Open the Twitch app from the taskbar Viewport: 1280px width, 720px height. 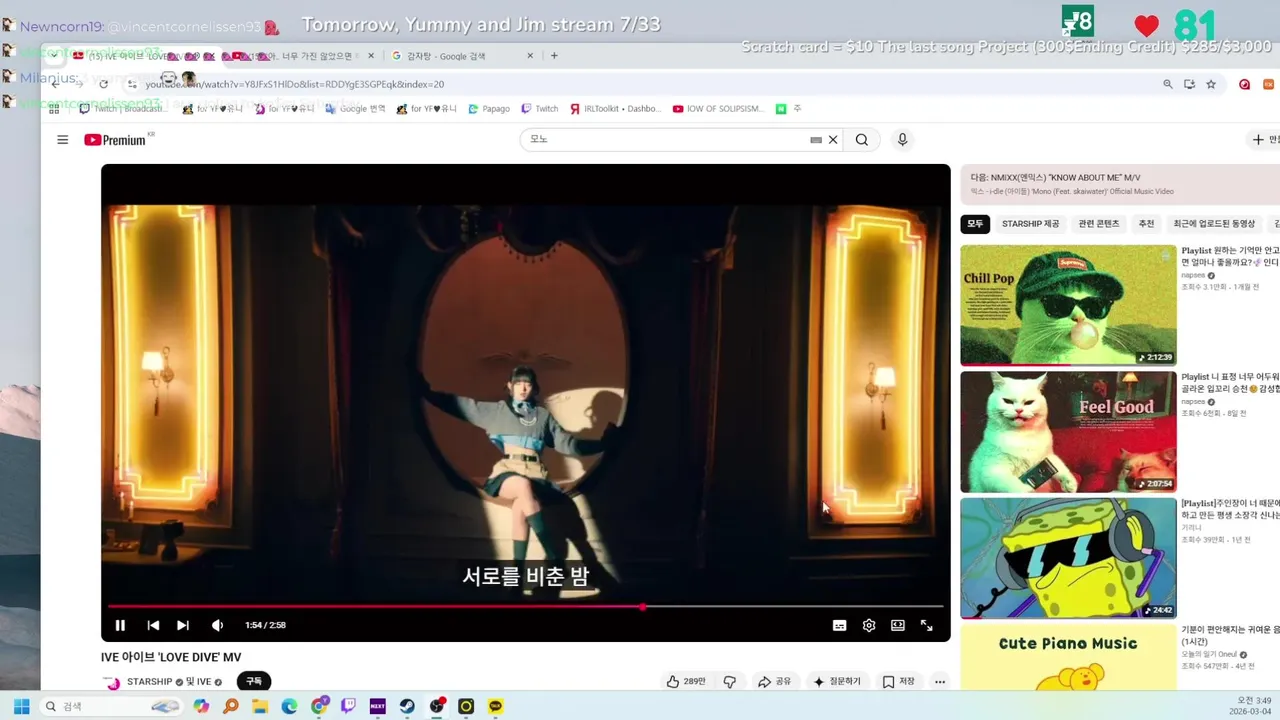click(x=348, y=706)
